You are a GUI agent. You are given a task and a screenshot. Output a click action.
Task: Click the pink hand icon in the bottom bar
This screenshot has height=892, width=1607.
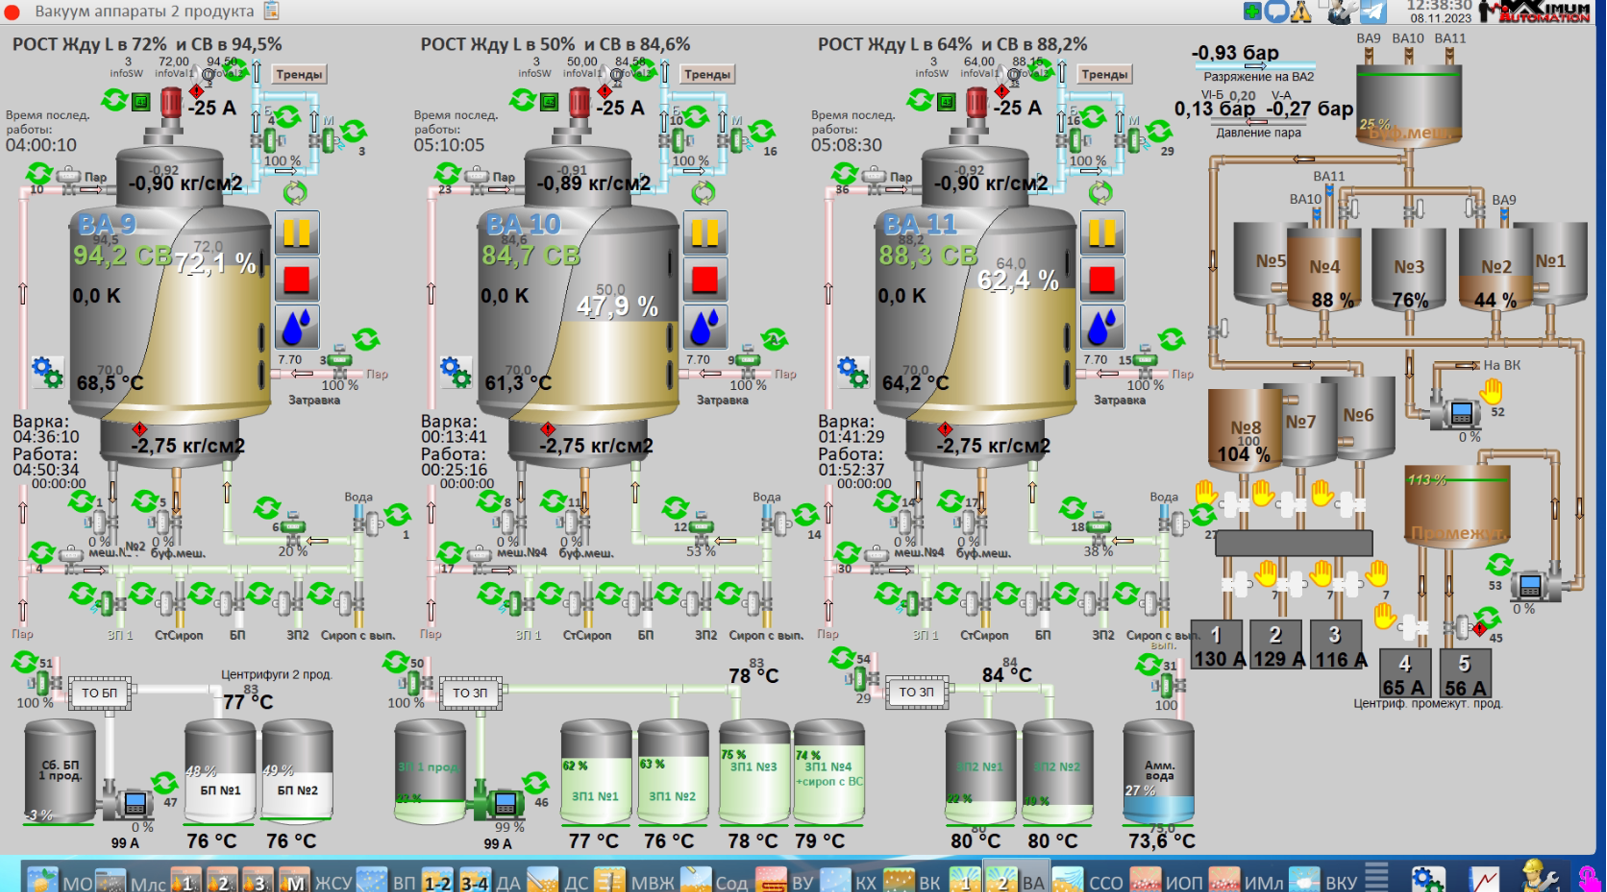(1590, 878)
